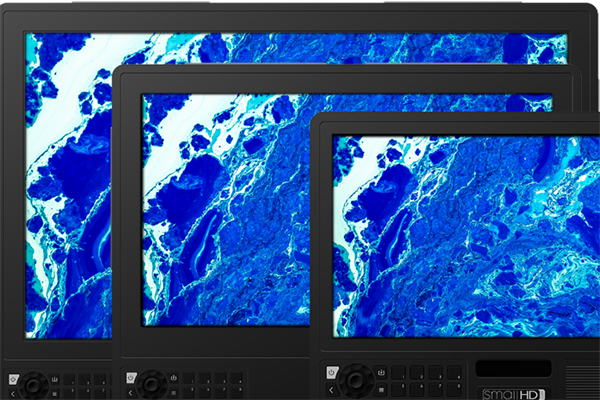
Task: Select function button 4 on the middle monitor
Action: [236, 378]
